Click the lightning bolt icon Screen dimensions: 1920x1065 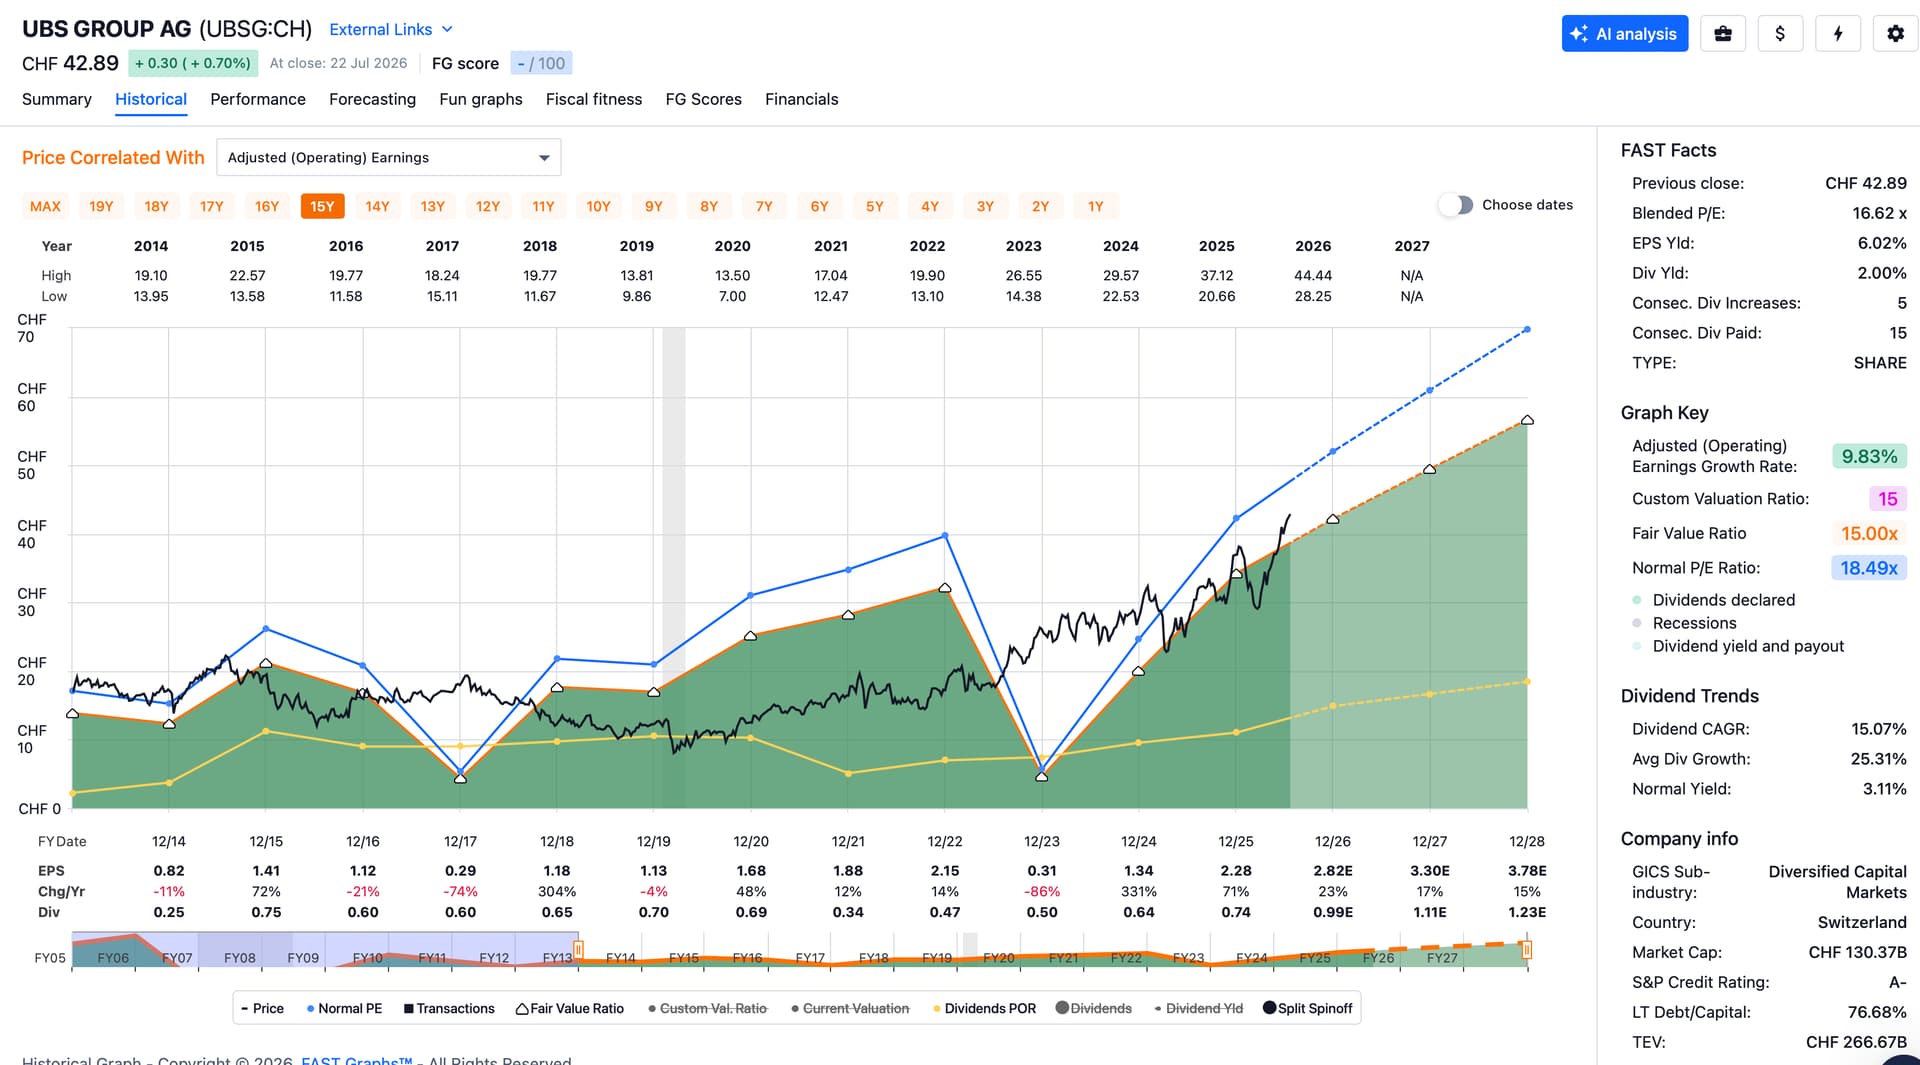pos(1838,34)
